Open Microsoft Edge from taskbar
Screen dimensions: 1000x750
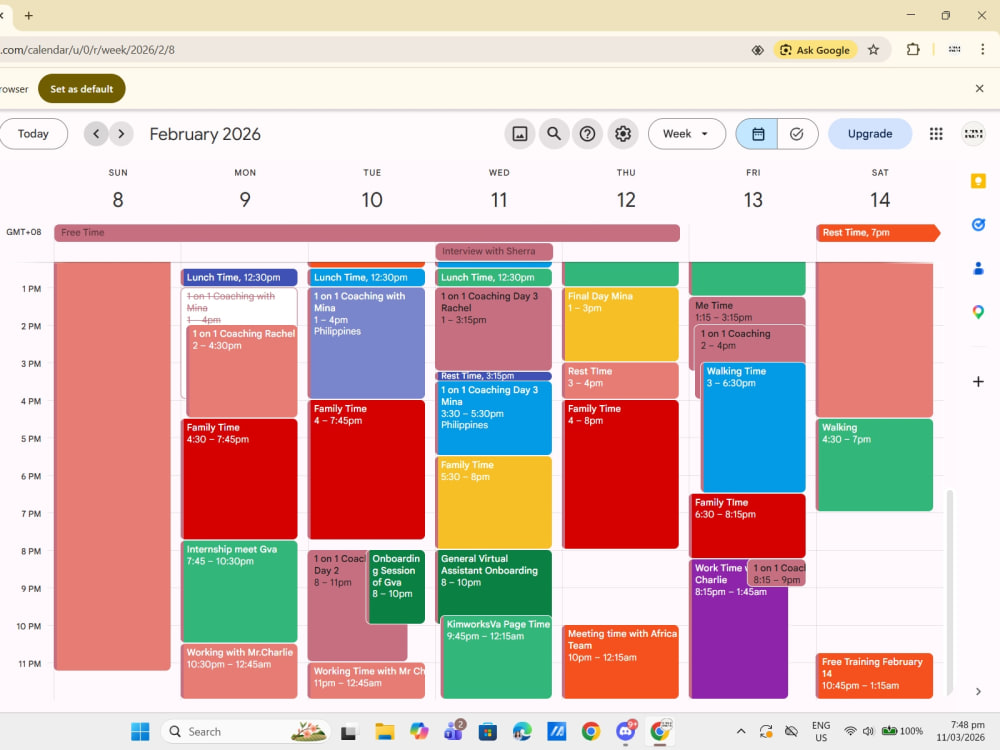[x=522, y=732]
